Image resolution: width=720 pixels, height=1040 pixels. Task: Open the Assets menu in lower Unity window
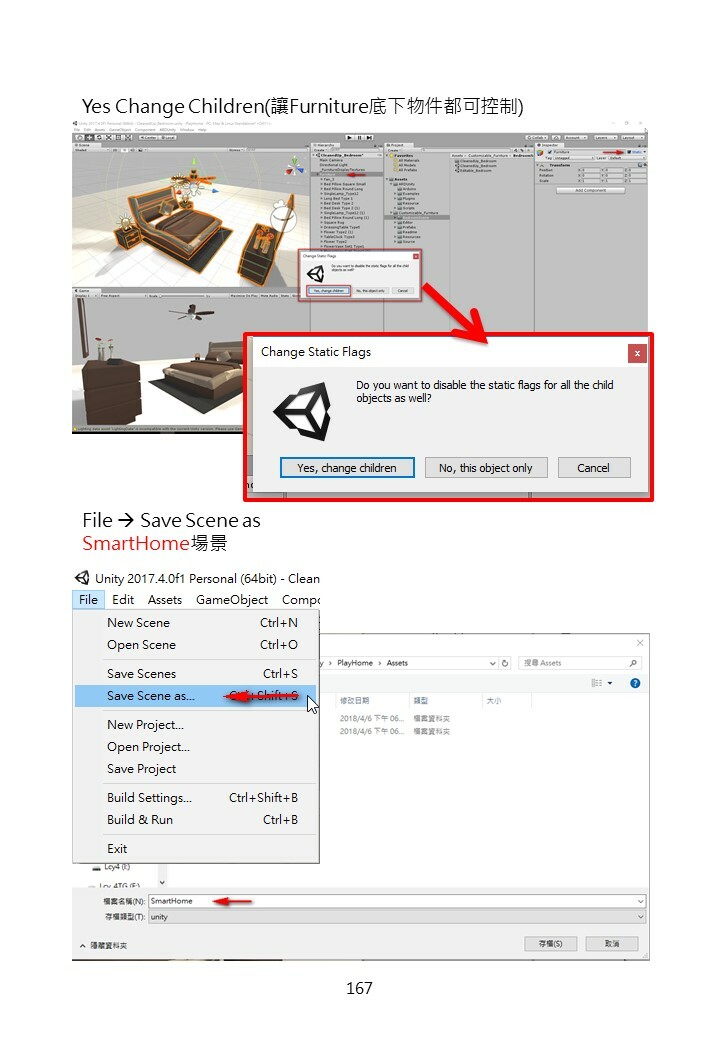pos(164,600)
